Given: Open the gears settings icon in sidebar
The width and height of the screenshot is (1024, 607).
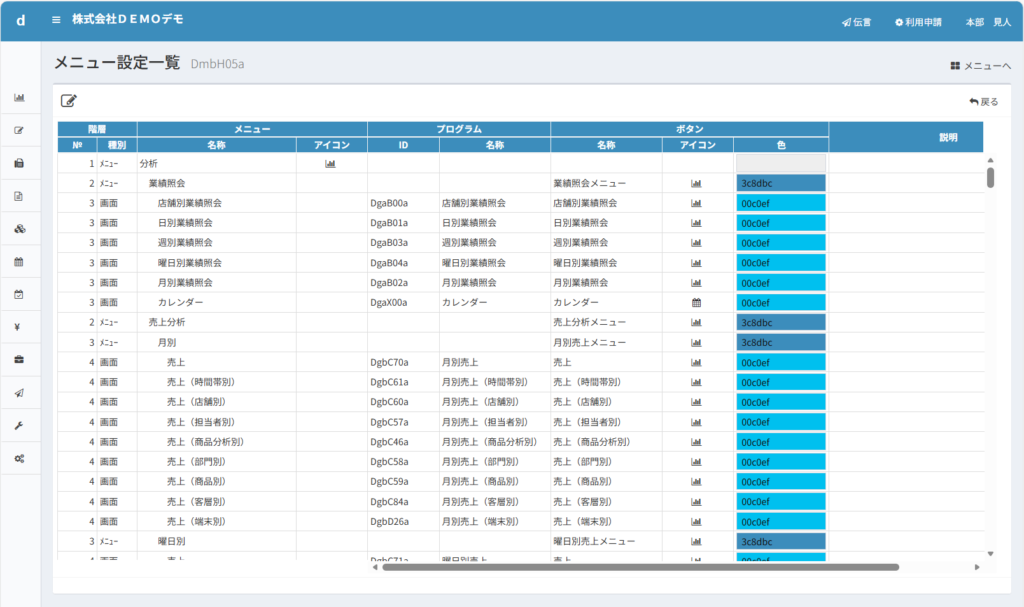Looking at the screenshot, I should point(19,458).
